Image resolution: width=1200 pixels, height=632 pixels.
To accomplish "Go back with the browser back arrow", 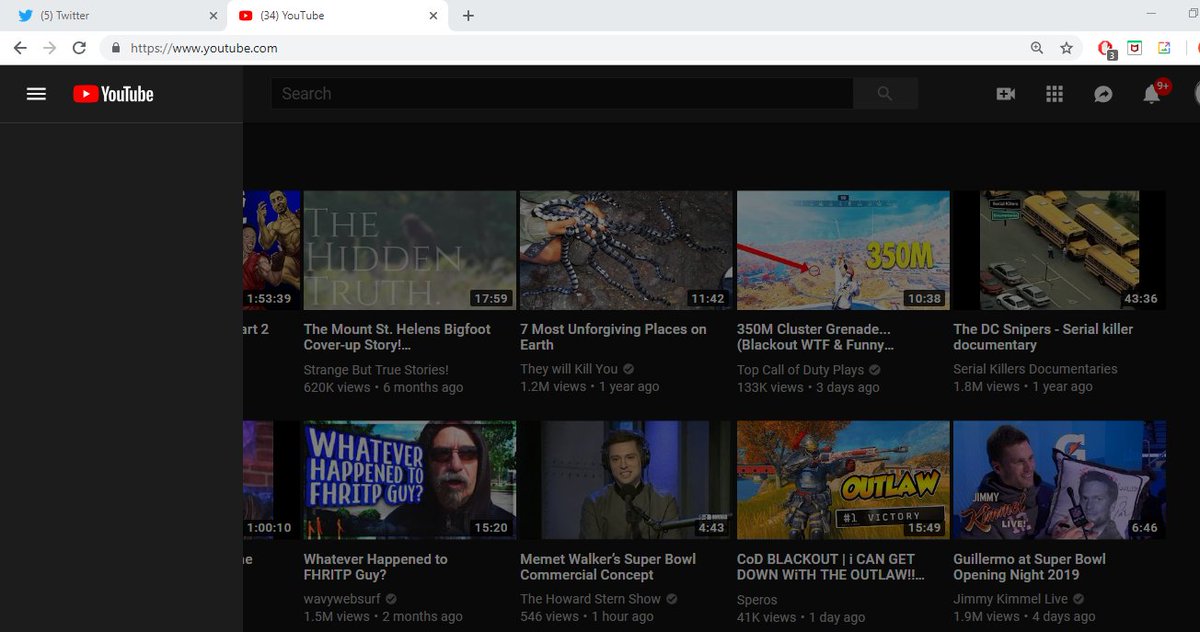I will (20, 47).
